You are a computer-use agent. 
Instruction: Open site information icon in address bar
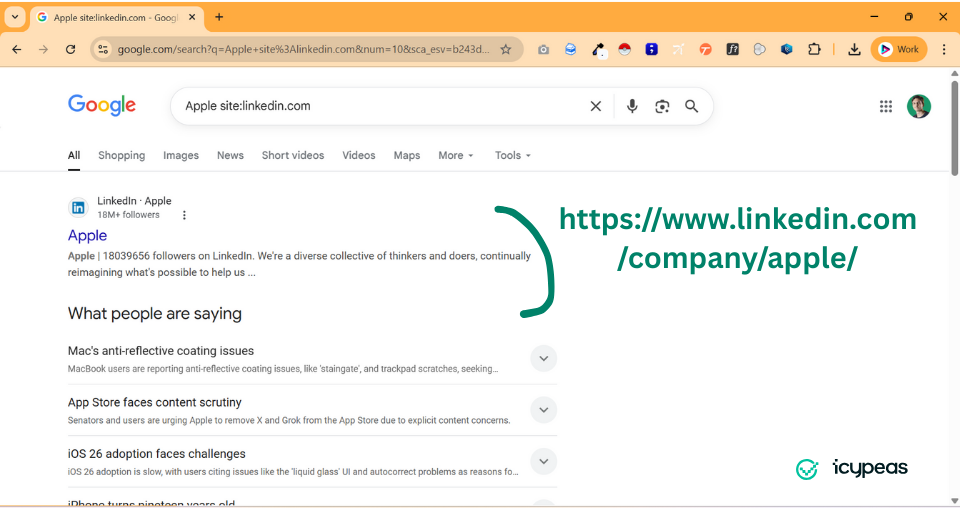[x=103, y=50]
